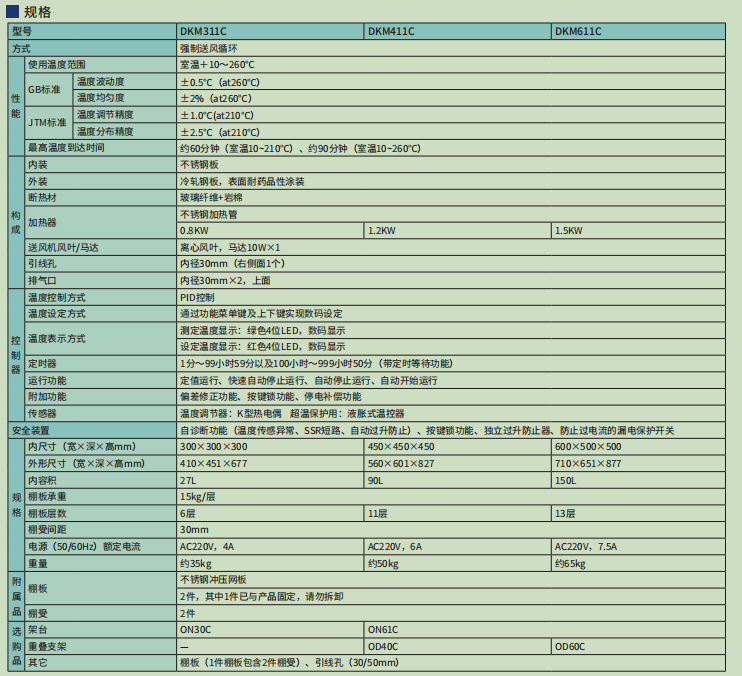Click the blue square beside 规格 heading
This screenshot has height=676, width=742.
13,11
